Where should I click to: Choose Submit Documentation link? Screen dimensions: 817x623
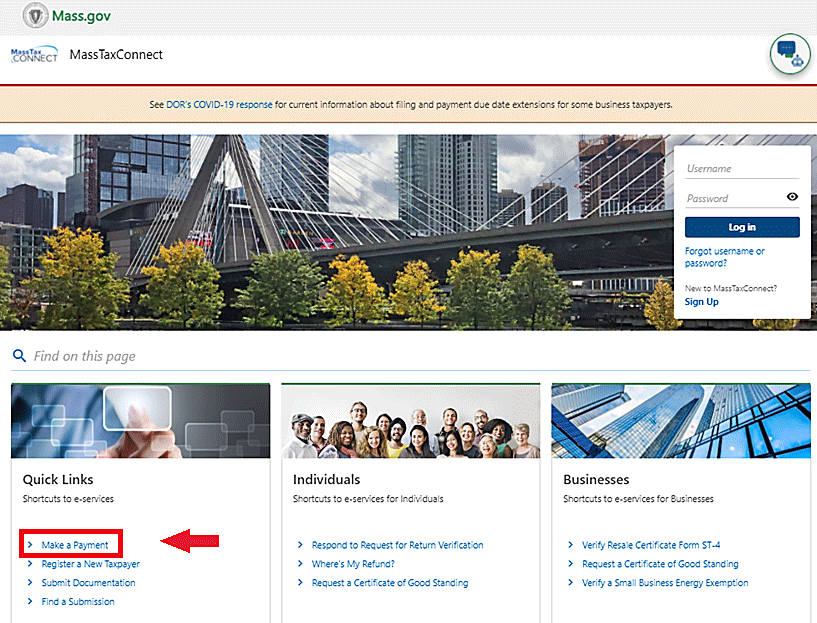point(88,583)
